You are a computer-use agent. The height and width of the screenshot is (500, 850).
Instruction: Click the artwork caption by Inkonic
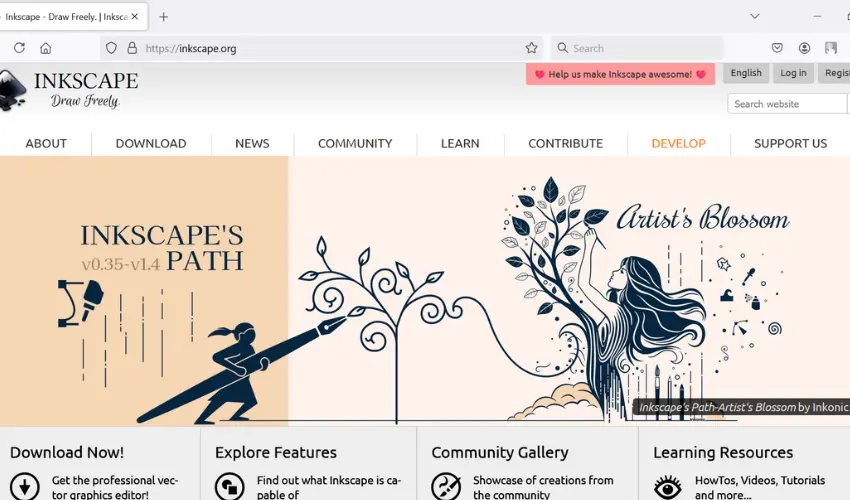tap(743, 407)
